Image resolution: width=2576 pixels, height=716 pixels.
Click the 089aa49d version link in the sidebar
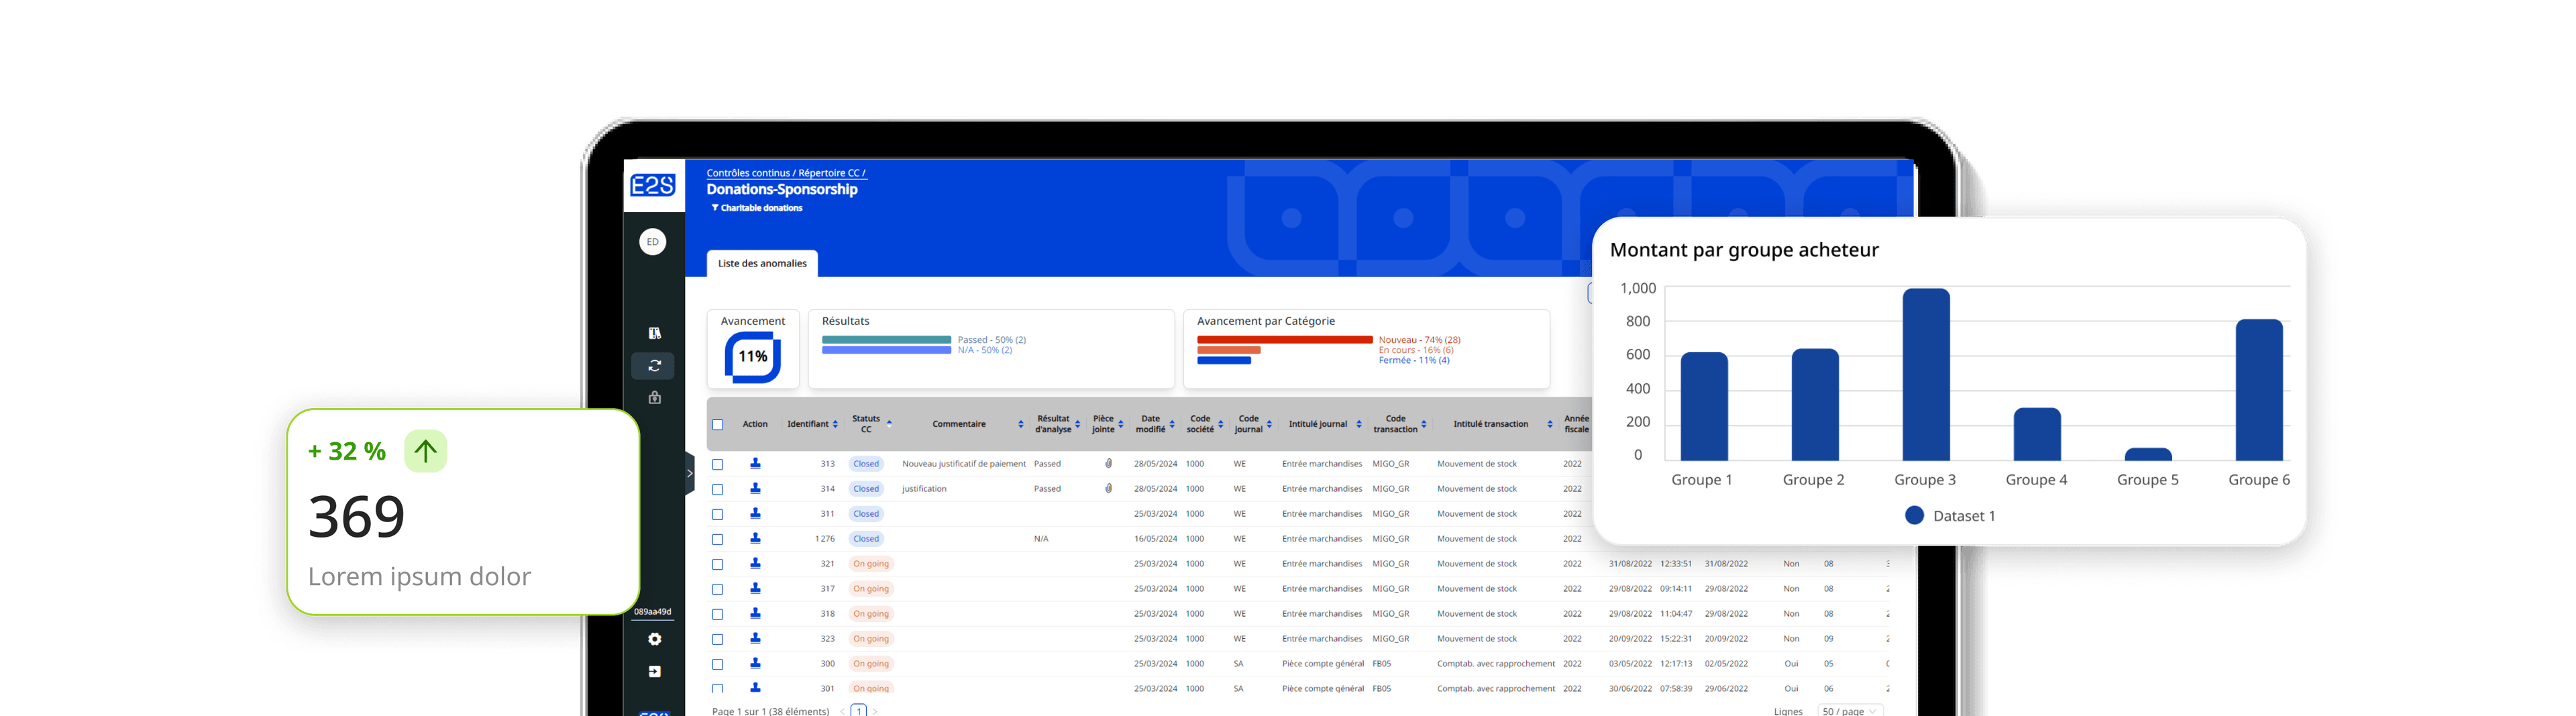(x=653, y=612)
